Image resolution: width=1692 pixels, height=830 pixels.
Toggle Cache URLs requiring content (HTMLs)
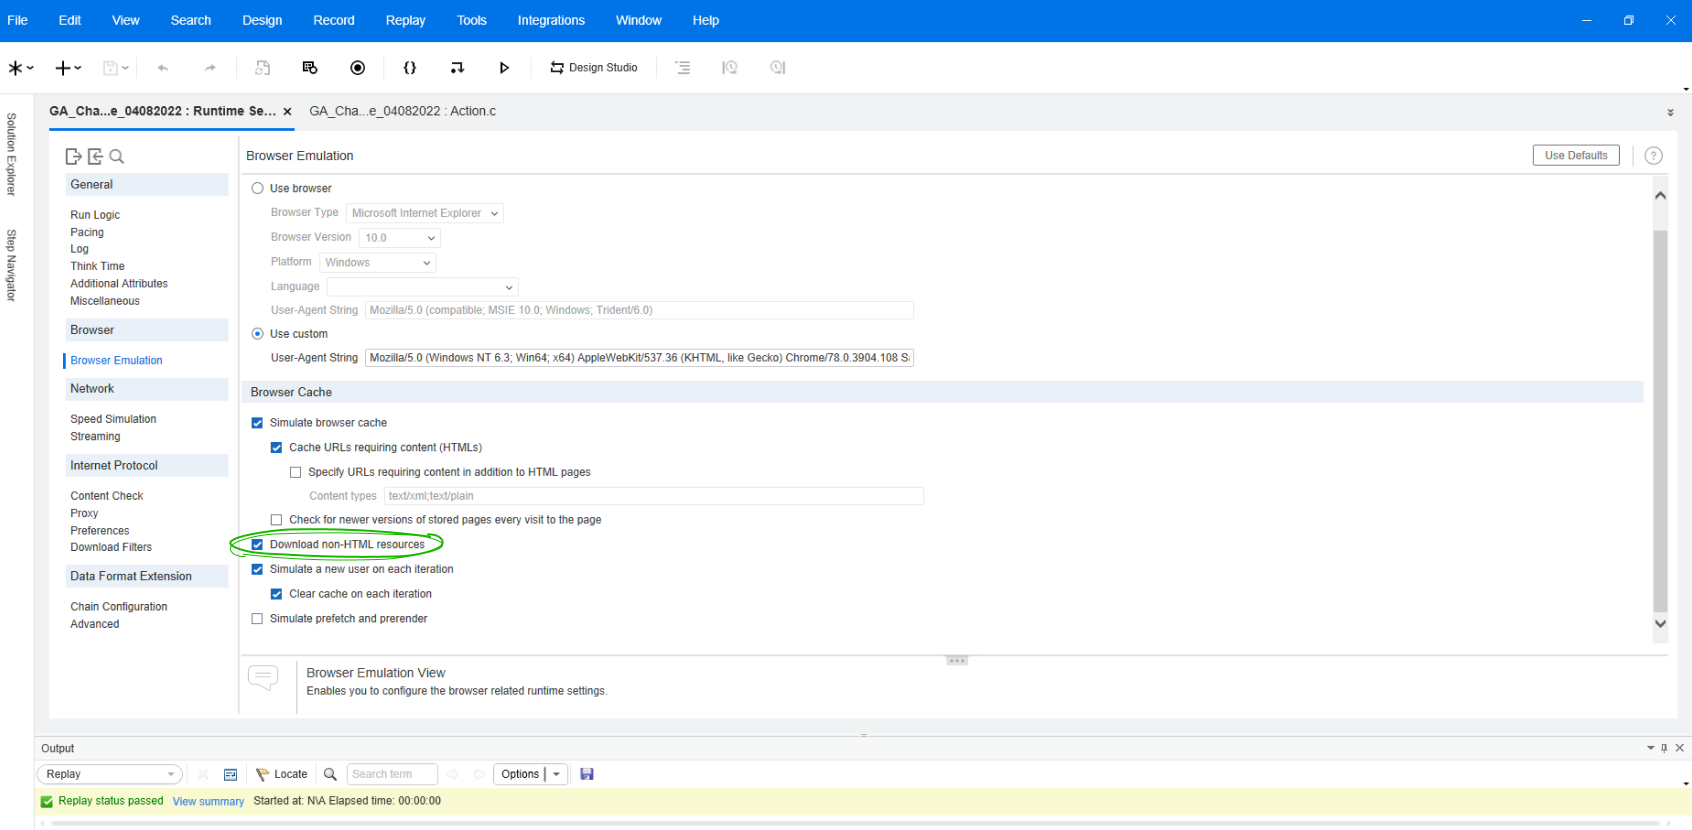point(277,448)
